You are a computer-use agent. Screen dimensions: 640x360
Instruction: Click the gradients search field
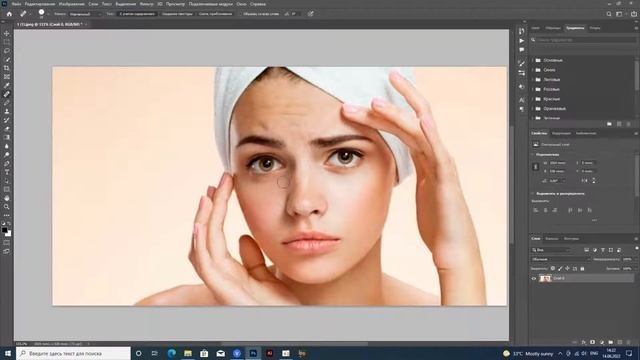584,40
